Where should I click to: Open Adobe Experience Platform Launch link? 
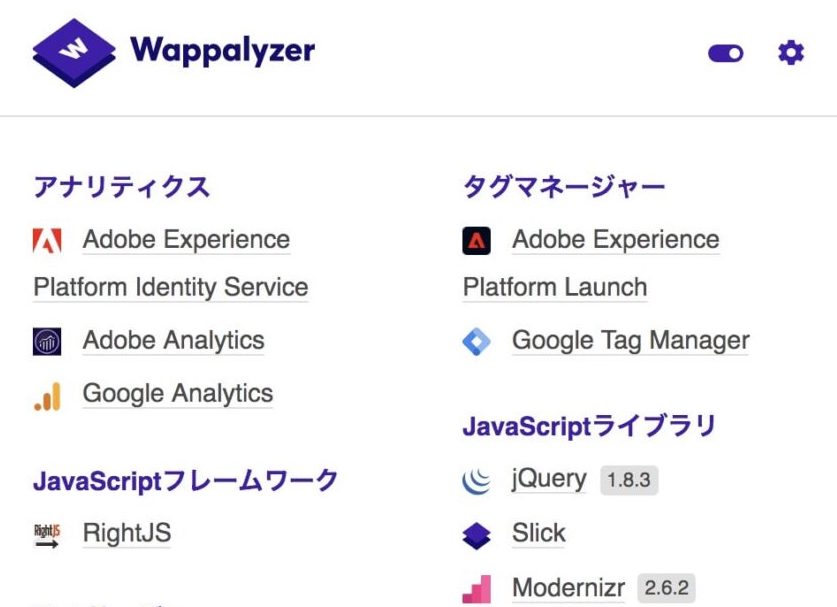point(591,263)
